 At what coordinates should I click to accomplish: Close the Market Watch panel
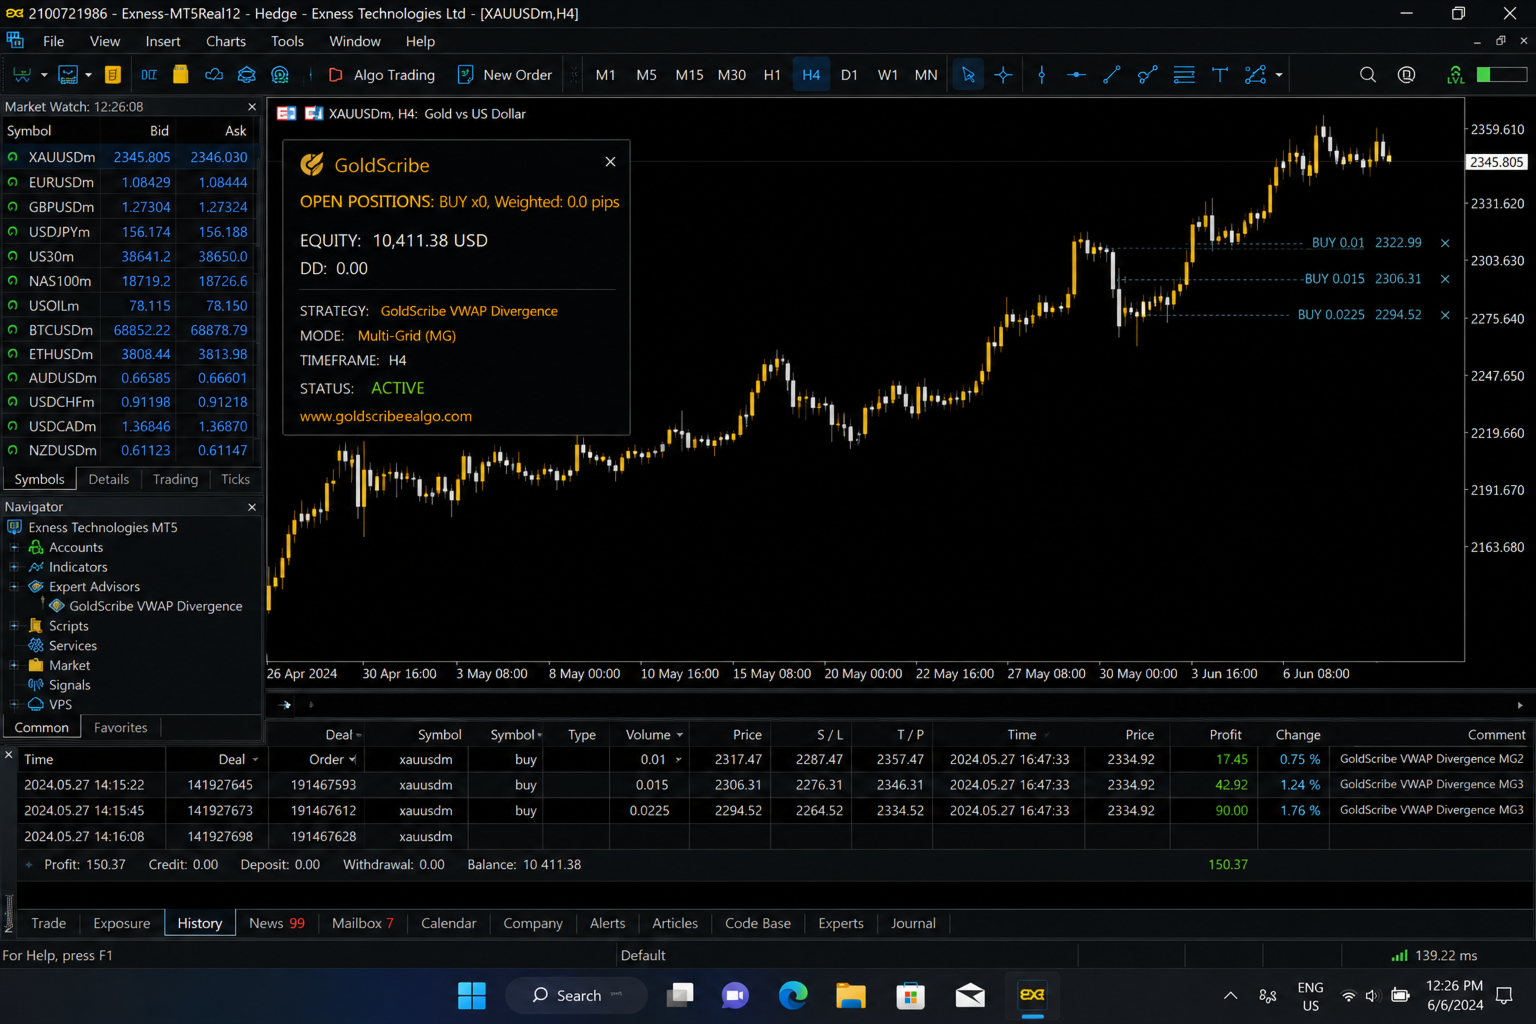[x=252, y=107]
